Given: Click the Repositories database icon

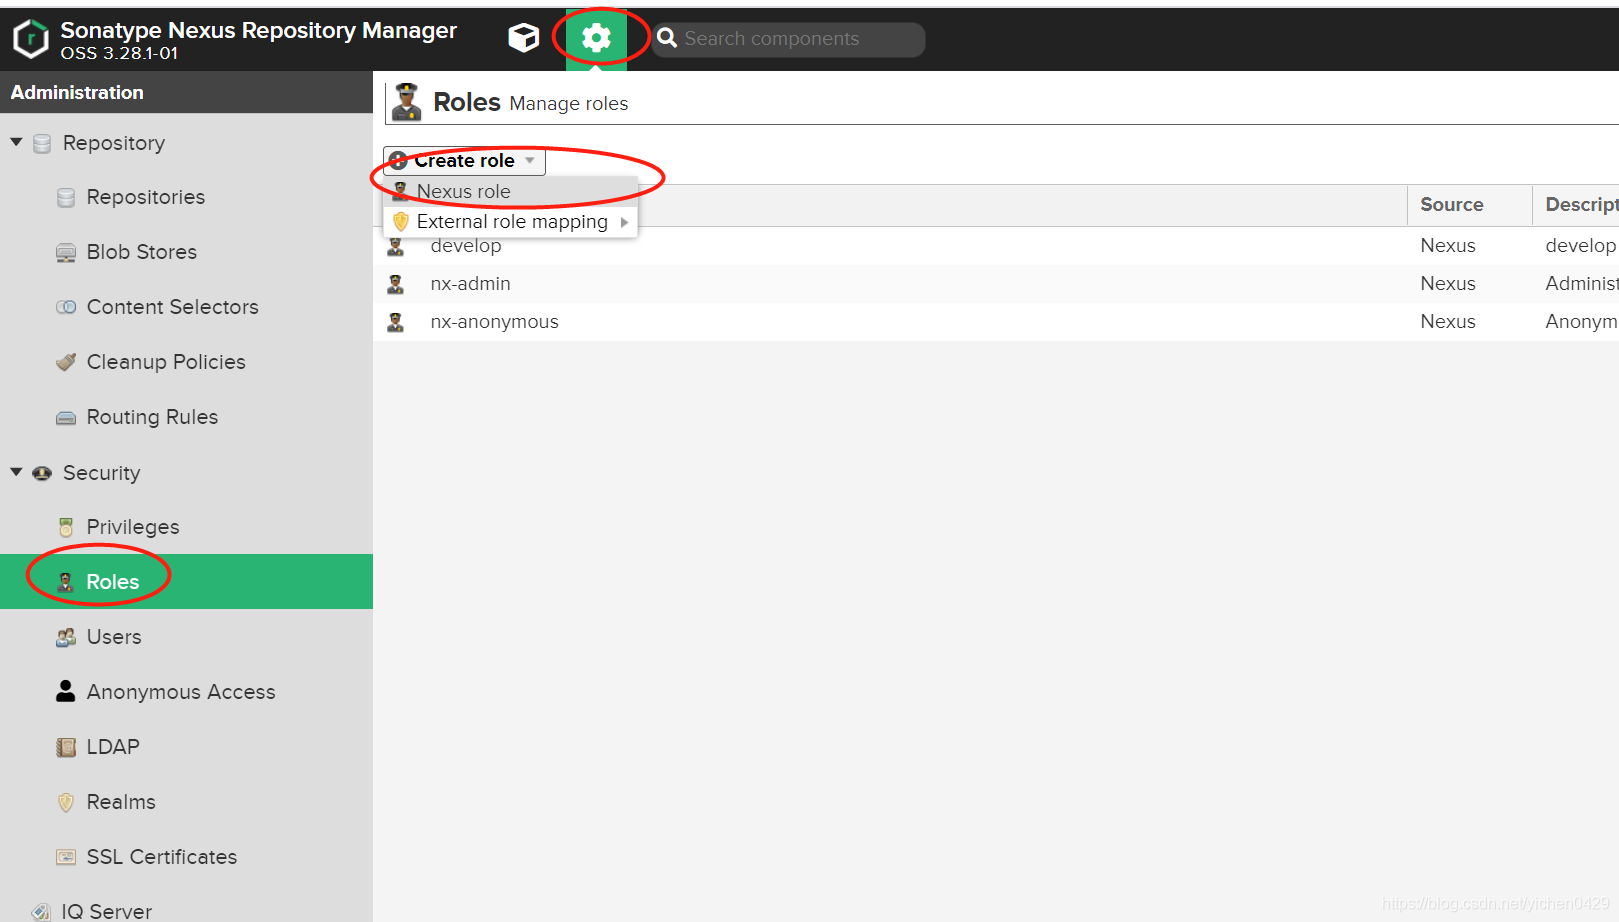Looking at the screenshot, I should point(66,197).
